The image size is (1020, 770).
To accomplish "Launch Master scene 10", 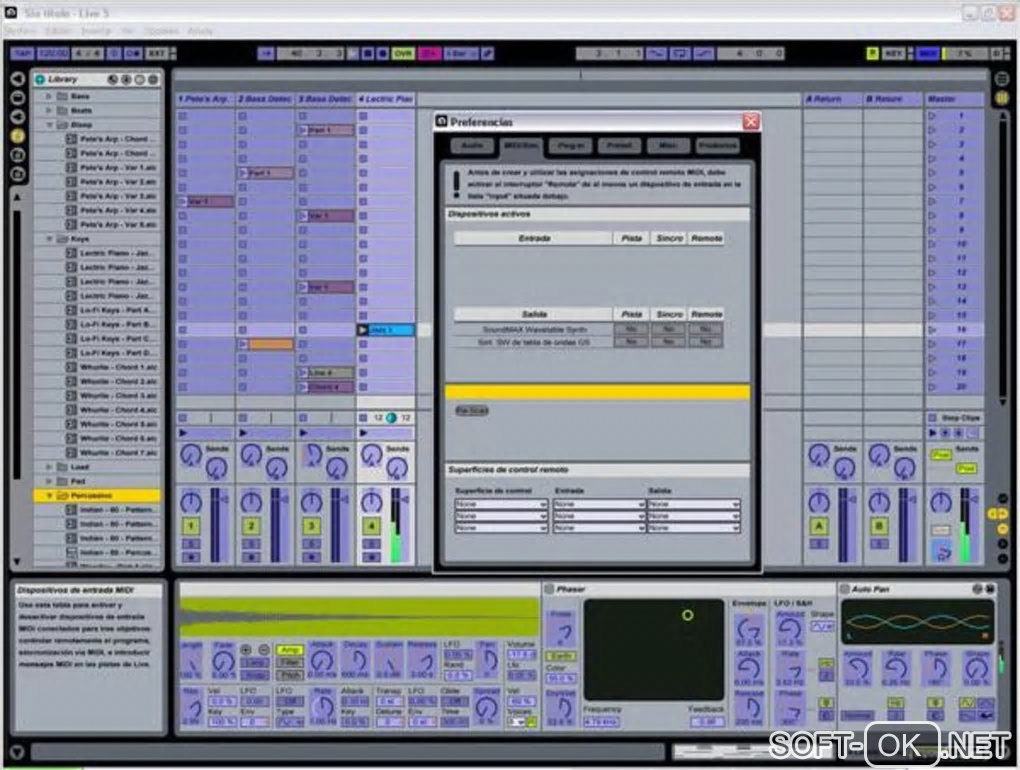I will 932,244.
